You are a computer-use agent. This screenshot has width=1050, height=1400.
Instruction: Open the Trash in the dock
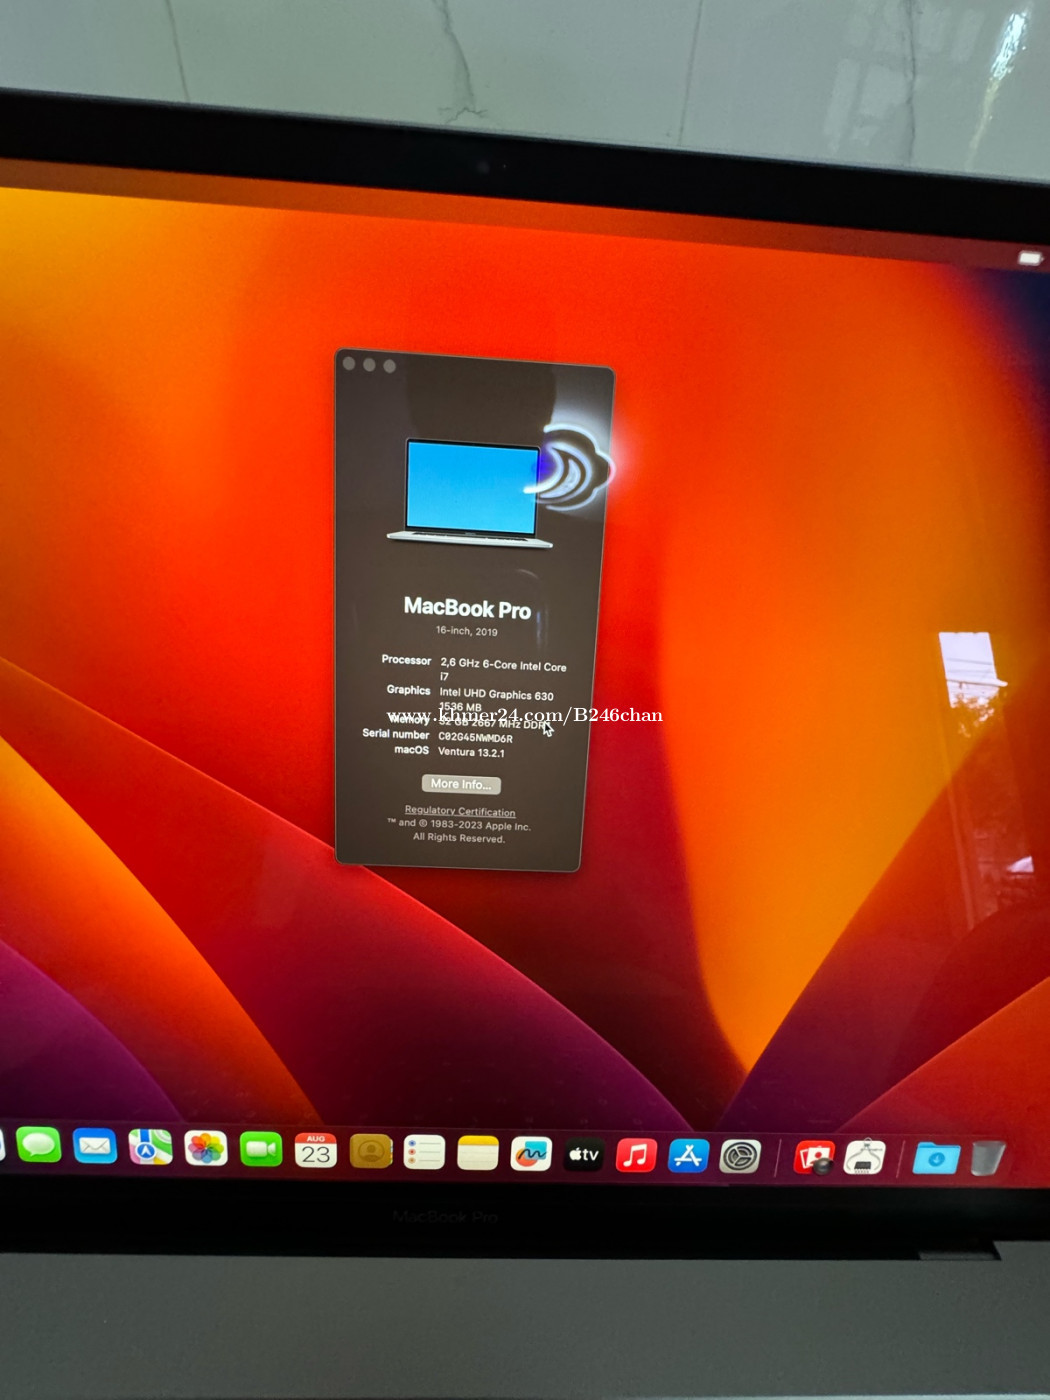coord(988,1158)
